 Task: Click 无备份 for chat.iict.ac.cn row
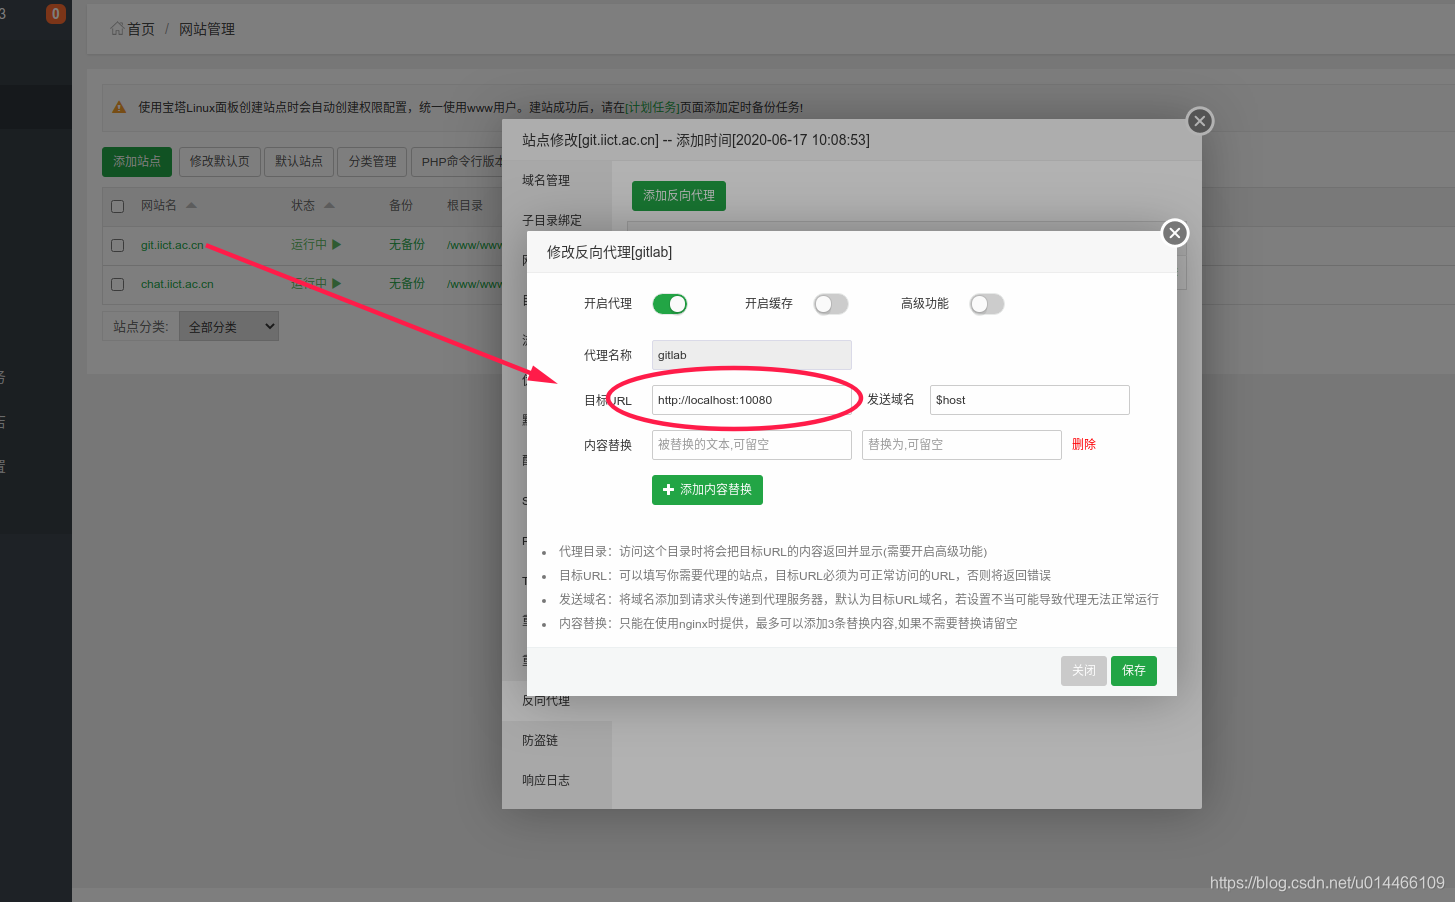(x=407, y=284)
